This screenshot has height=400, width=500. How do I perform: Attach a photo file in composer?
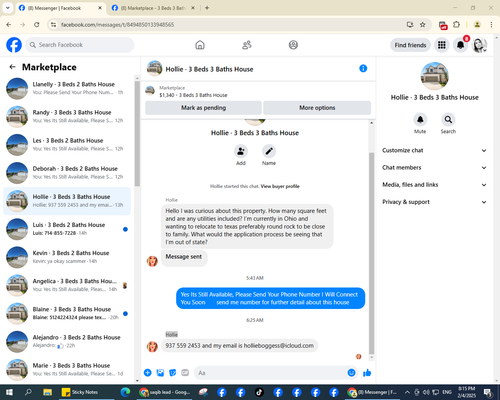coord(160,373)
